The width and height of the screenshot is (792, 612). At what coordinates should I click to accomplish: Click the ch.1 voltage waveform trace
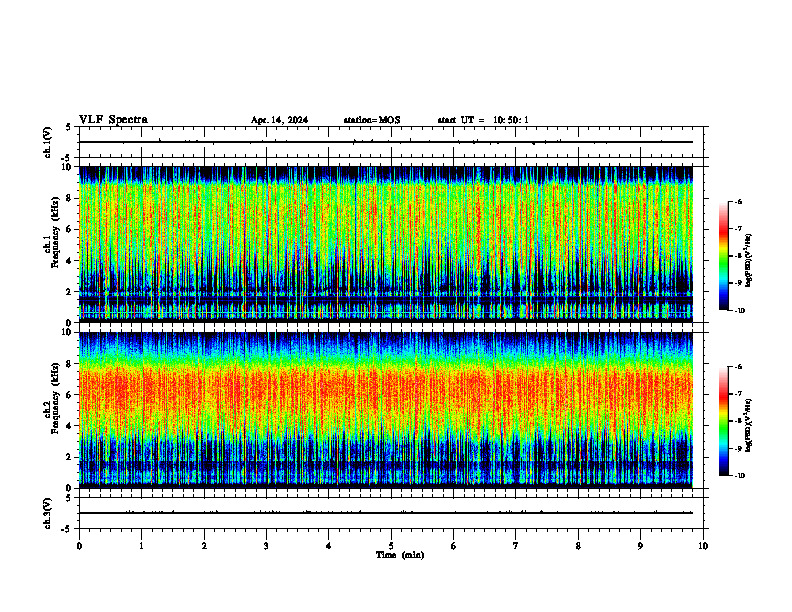pos(386,142)
